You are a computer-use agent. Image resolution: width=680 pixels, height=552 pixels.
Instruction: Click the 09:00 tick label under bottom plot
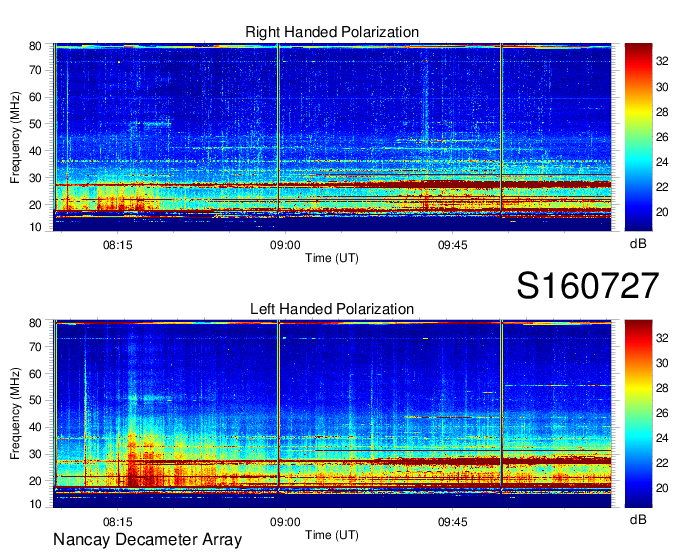(x=285, y=522)
